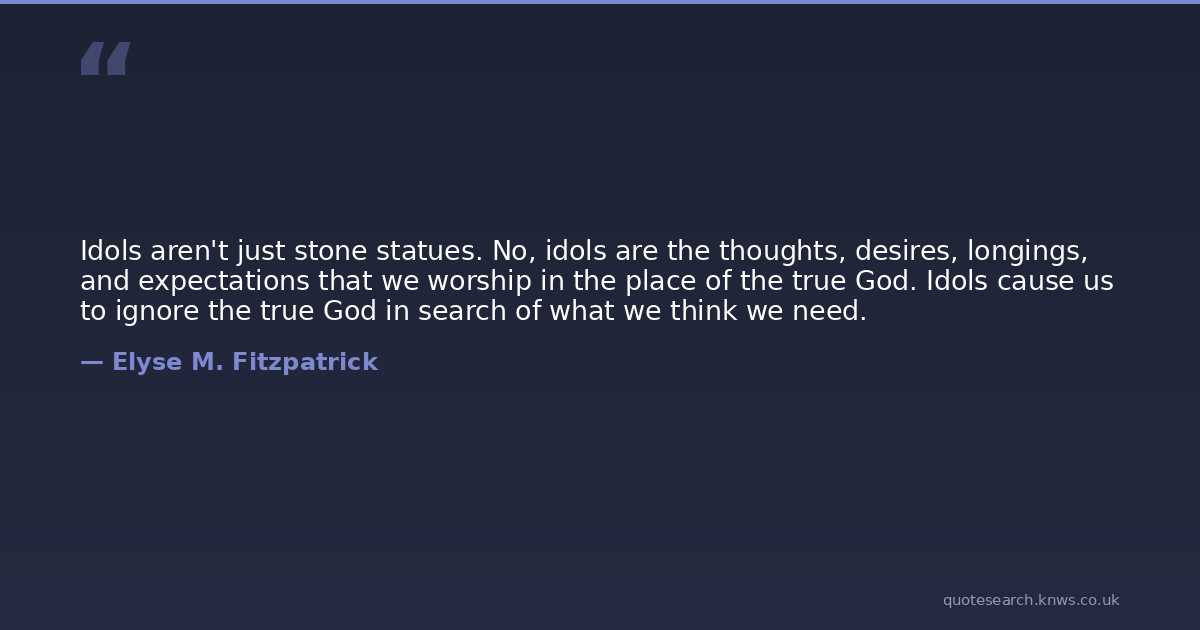Open the quotesearch.knws.co.uk link
This screenshot has height=630, width=1200.
(x=1030, y=600)
